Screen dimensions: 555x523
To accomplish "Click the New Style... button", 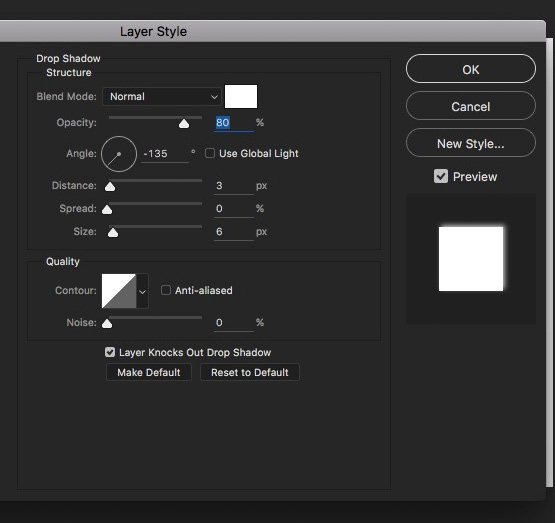I will pyautogui.click(x=471, y=143).
